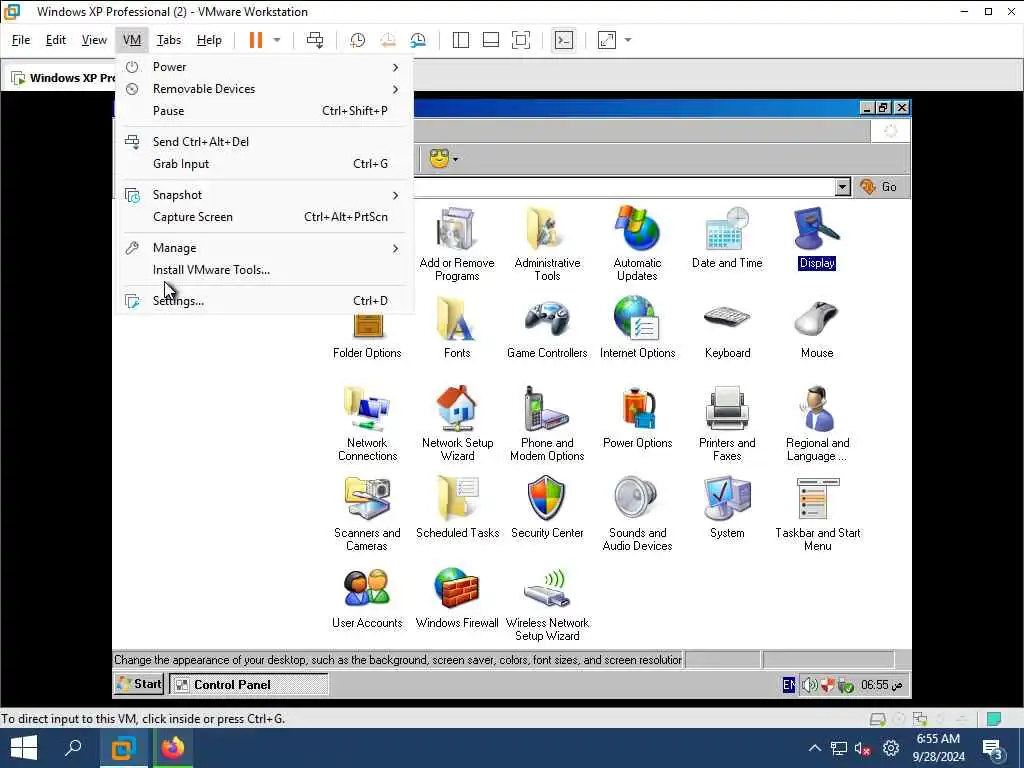Open Internet Options icon
The width and height of the screenshot is (1024, 768).
[637, 327]
